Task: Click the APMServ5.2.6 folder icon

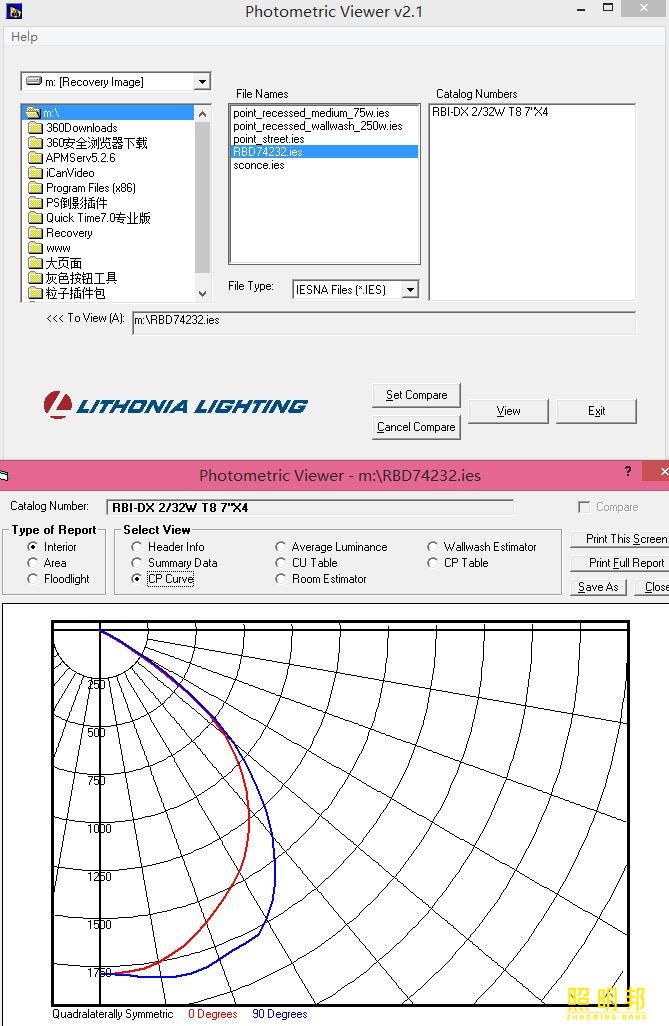Action: click(35, 158)
